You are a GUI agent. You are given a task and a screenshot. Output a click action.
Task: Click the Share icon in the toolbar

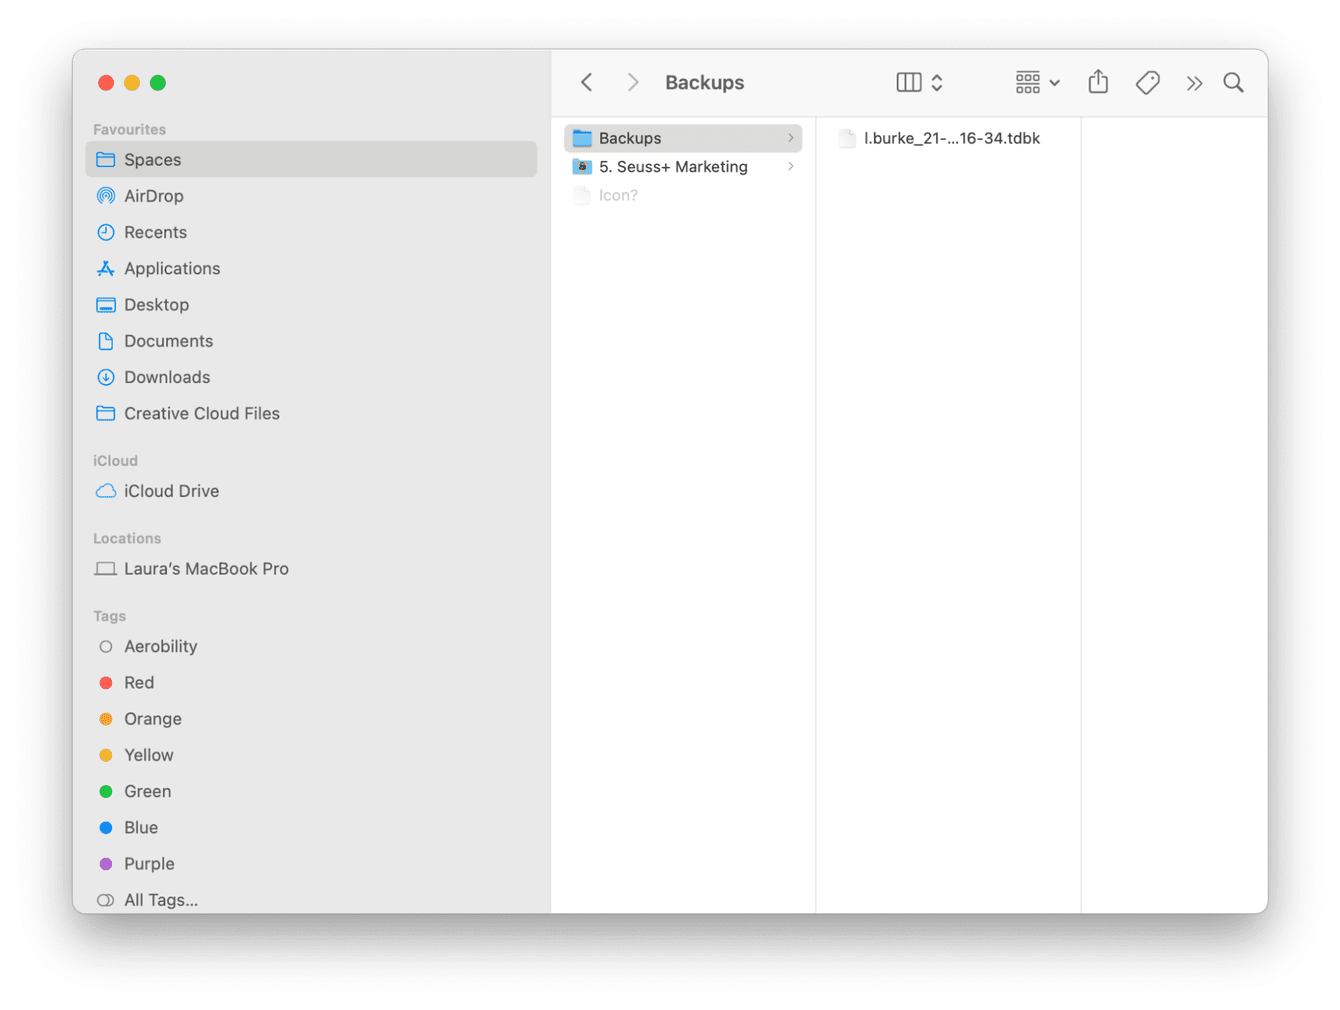pos(1097,82)
